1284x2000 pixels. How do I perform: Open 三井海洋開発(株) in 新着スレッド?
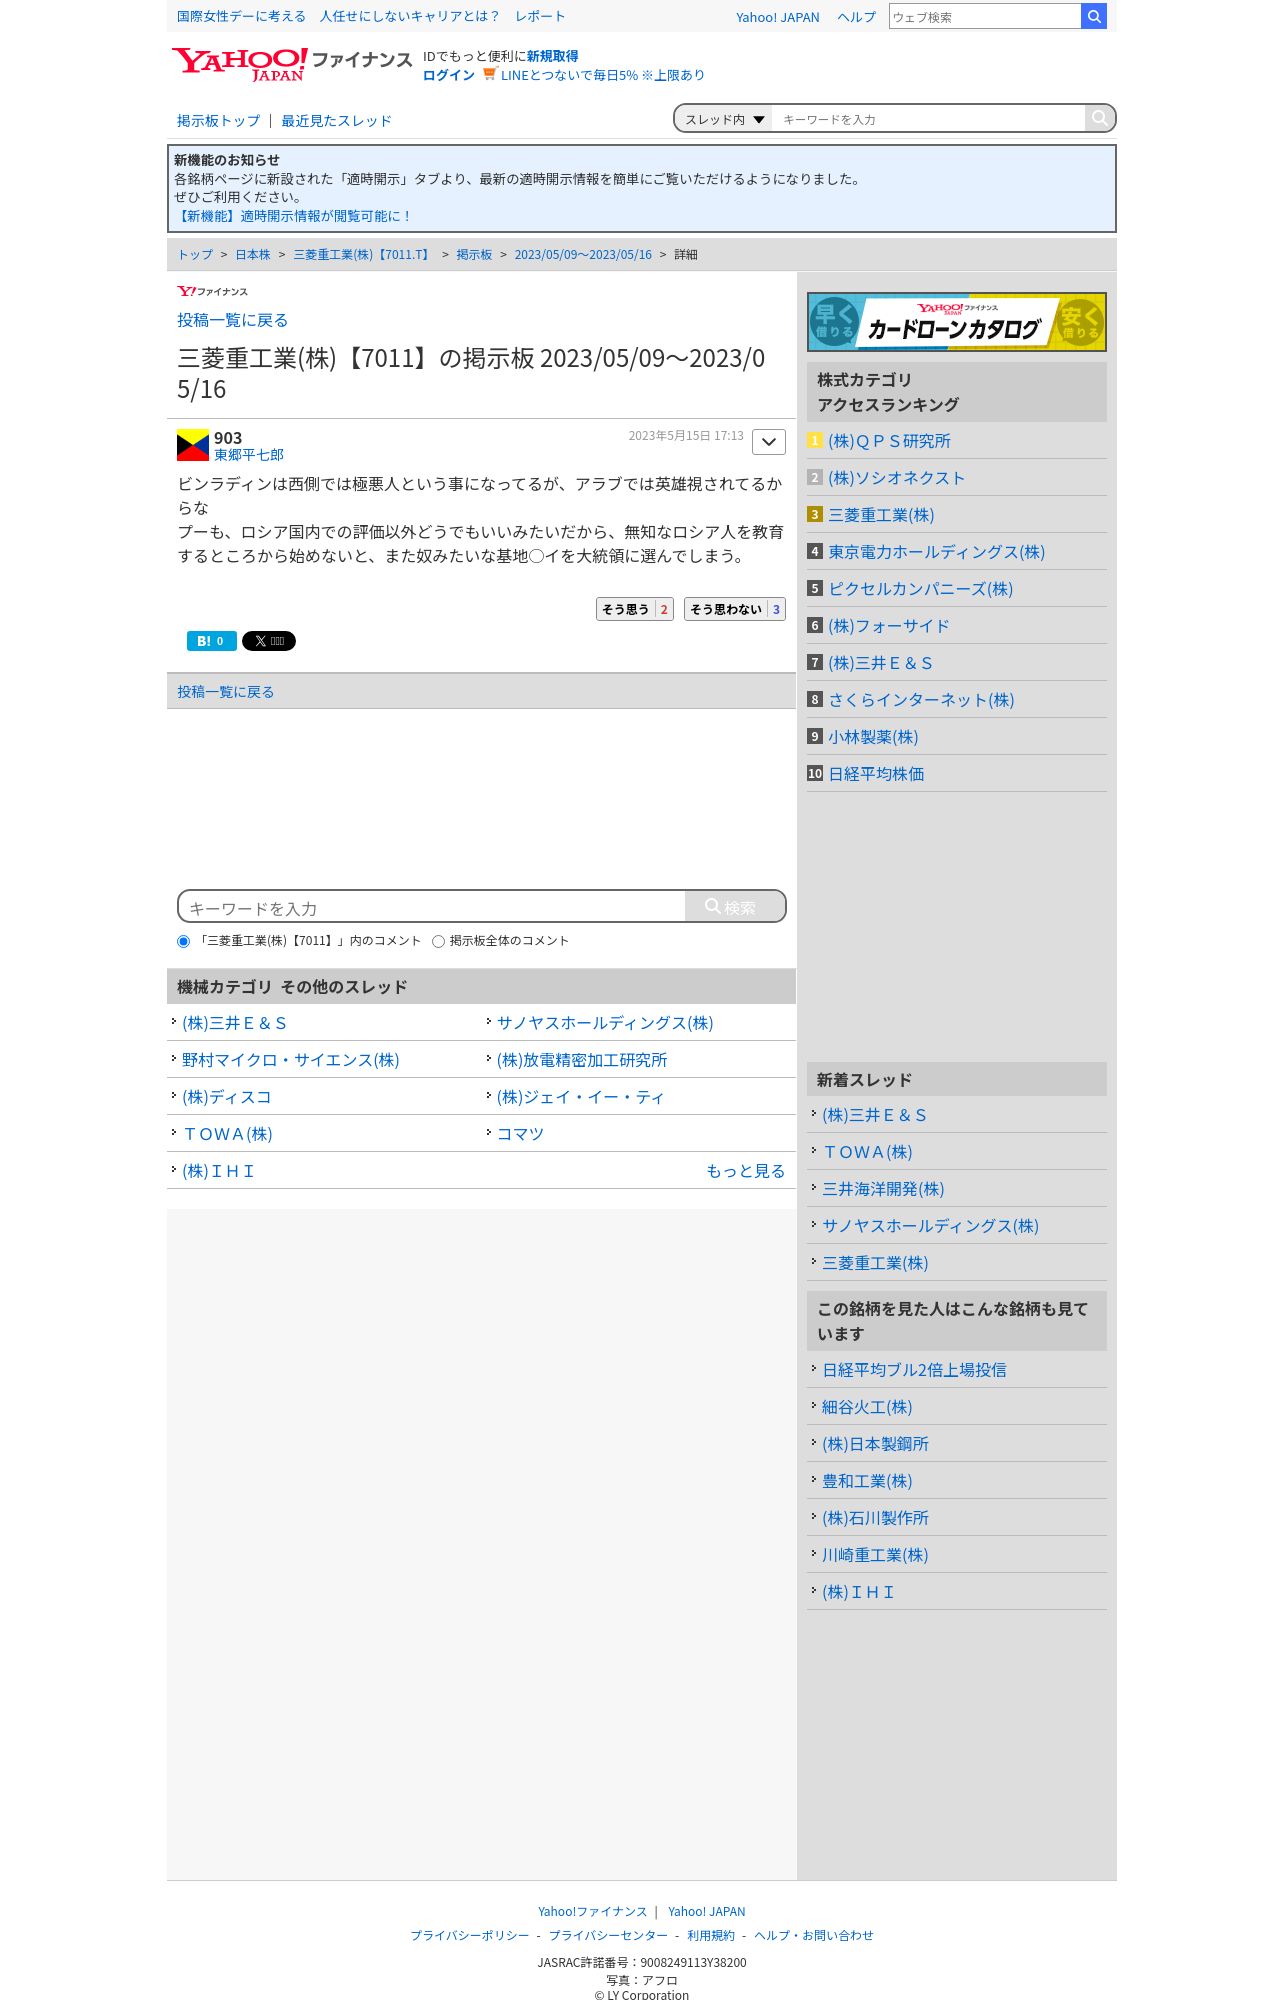pos(883,1189)
